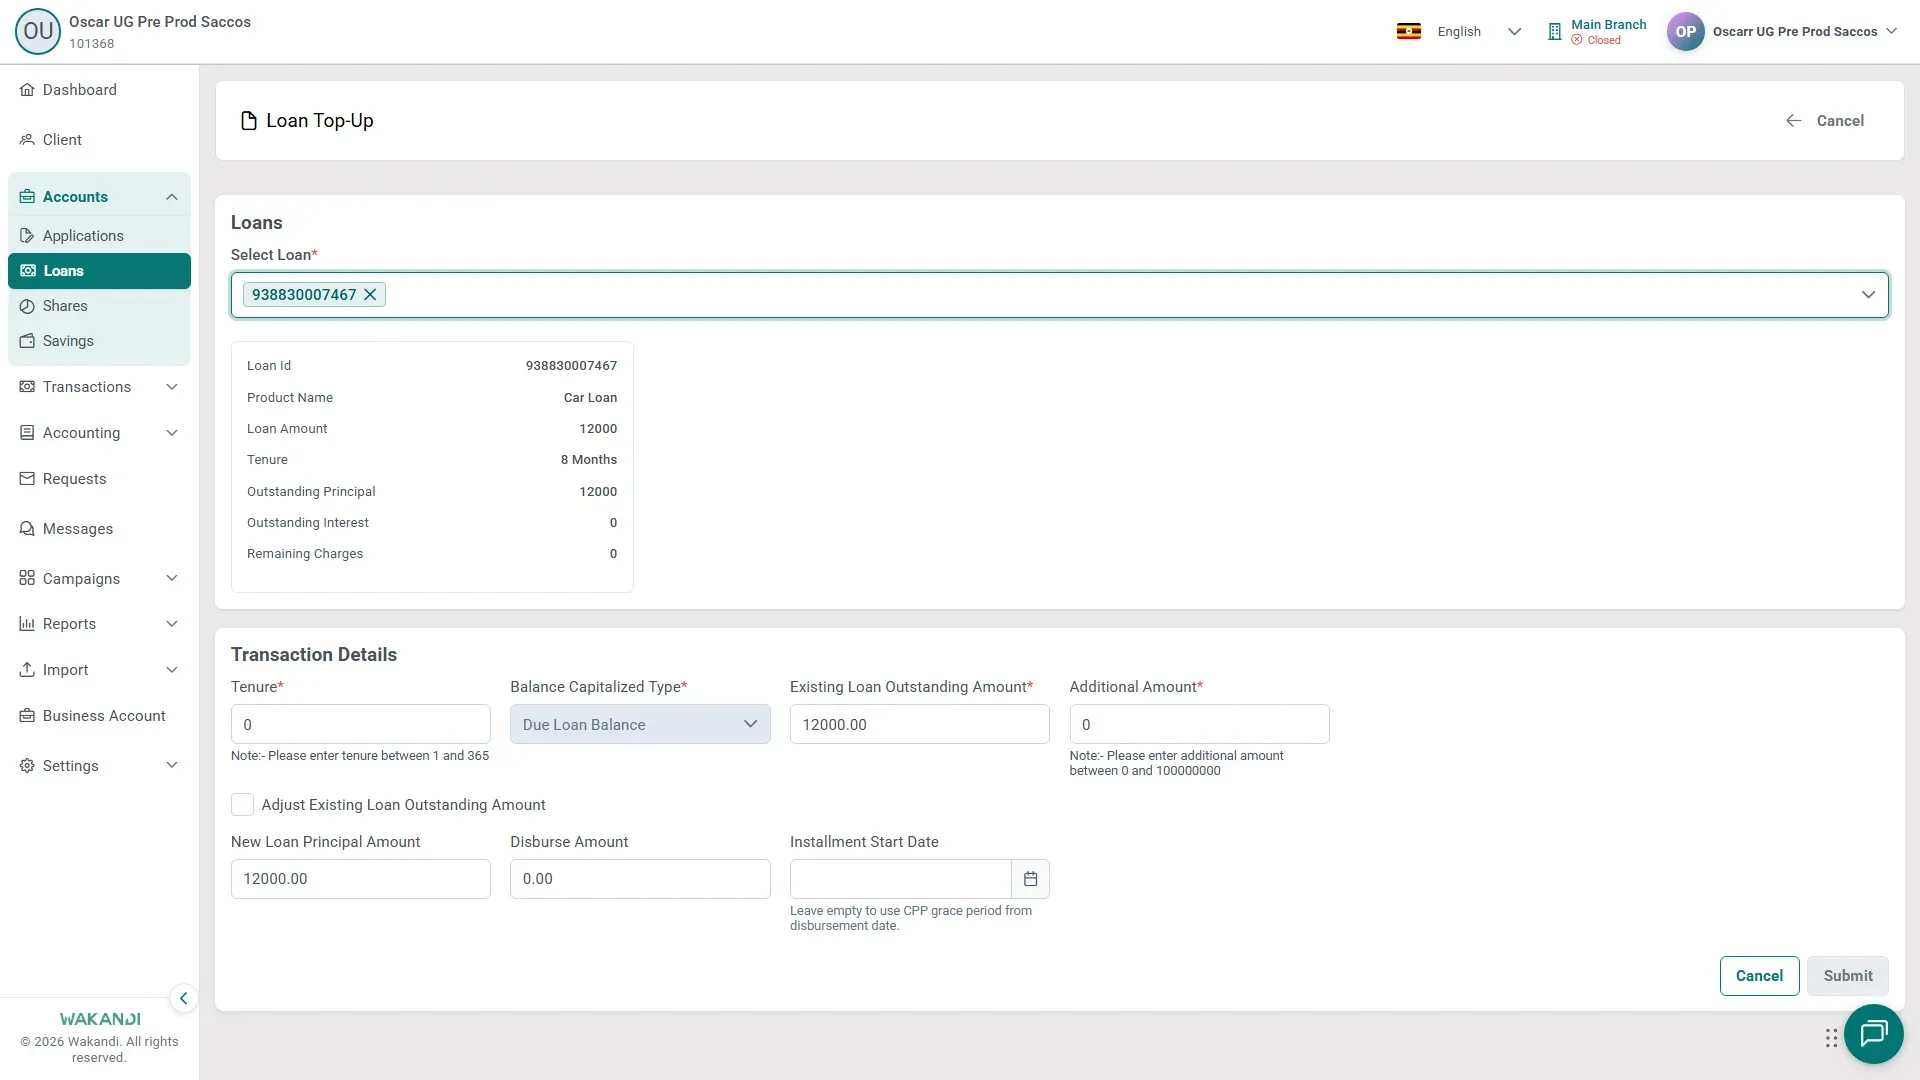Open the Messages menu link
Screen dimensions: 1920x1080
tap(99, 529)
